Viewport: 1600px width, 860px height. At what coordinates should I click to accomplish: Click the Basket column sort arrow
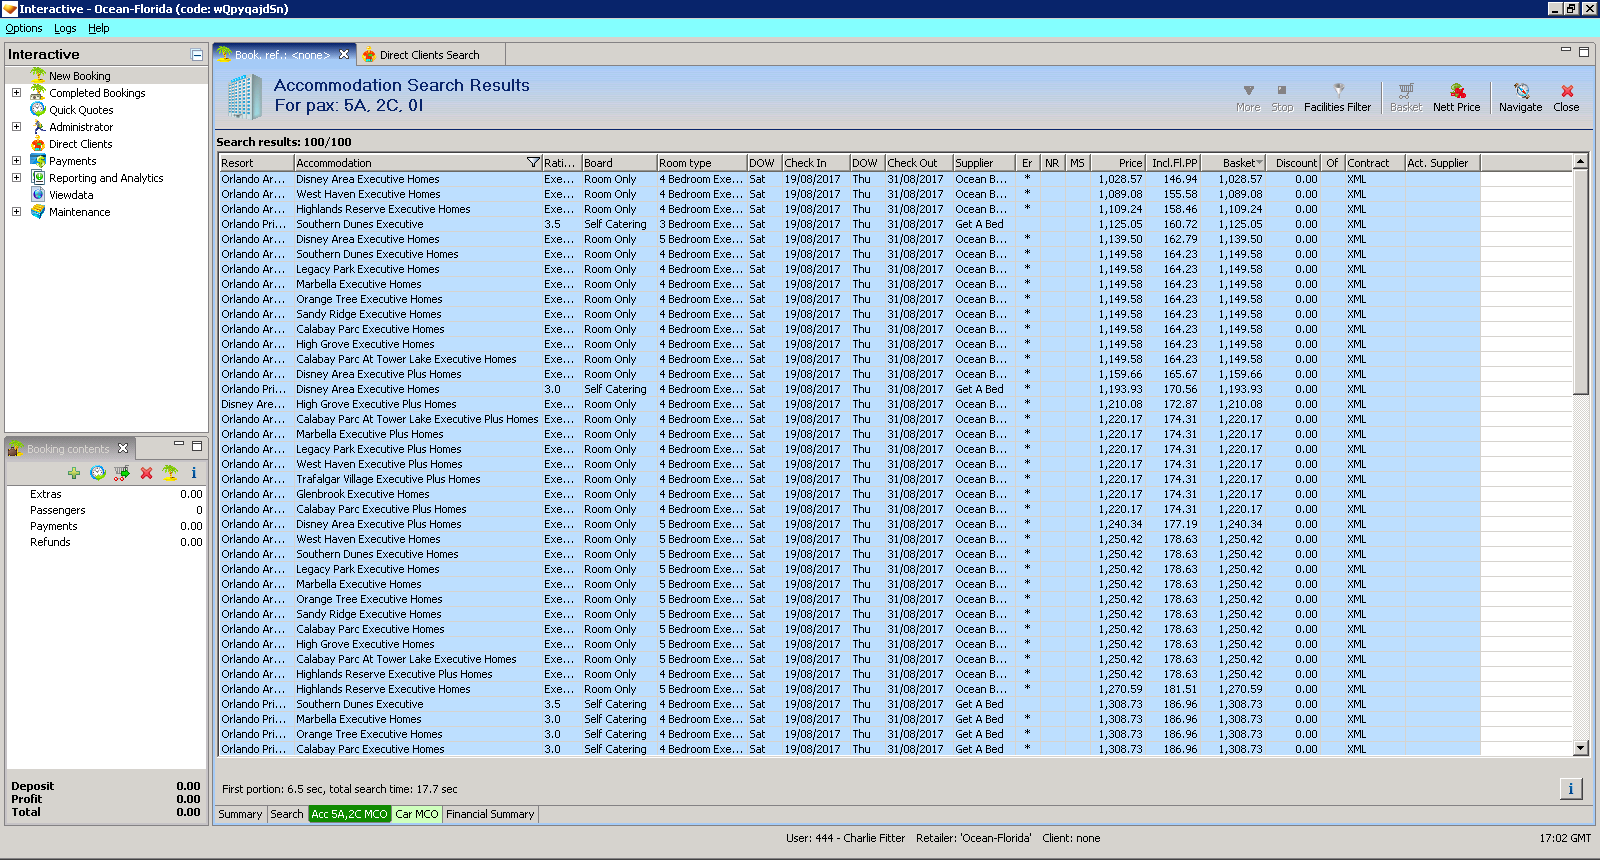pyautogui.click(x=1259, y=162)
